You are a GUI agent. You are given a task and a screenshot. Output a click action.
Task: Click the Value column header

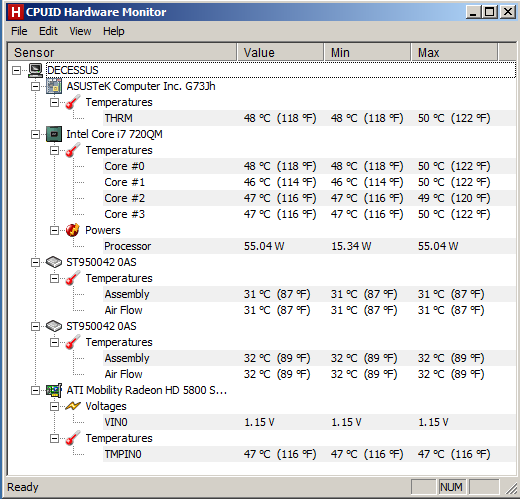point(281,52)
